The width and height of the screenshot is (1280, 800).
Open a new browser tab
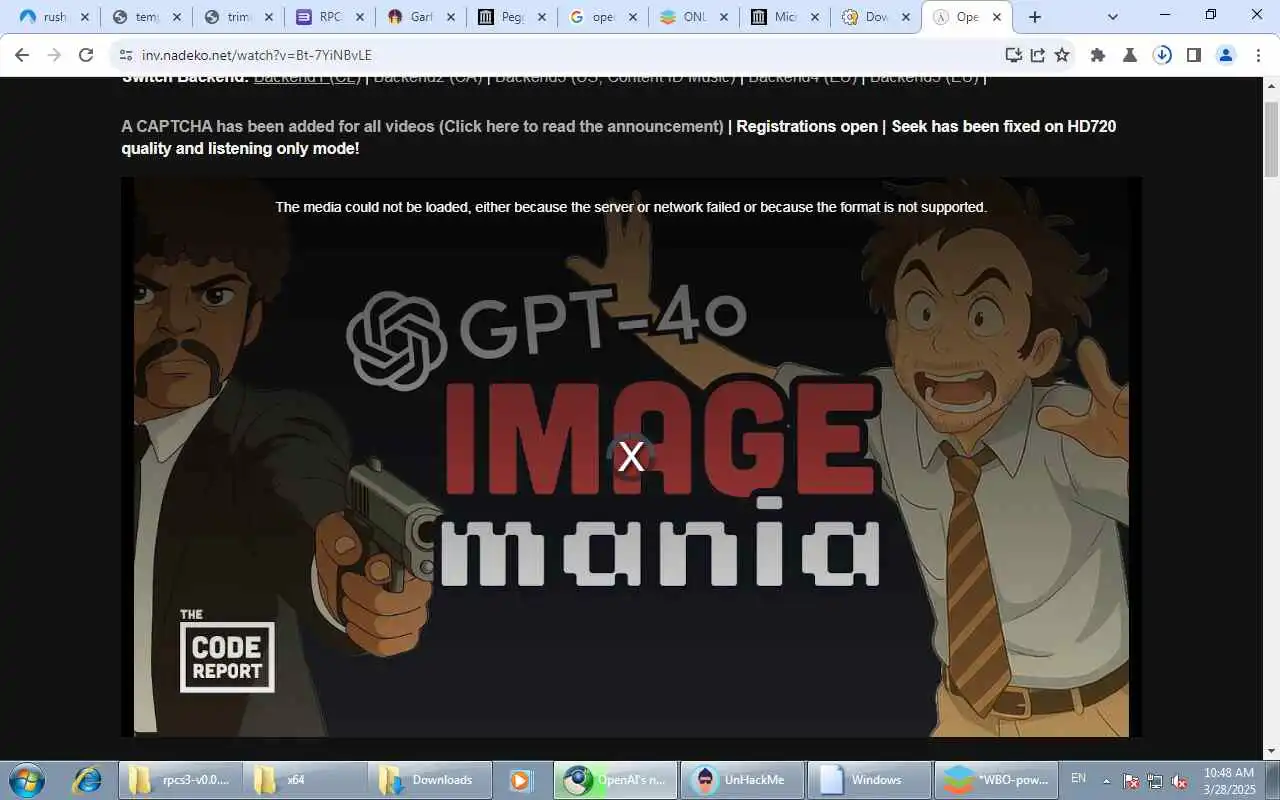(1035, 17)
